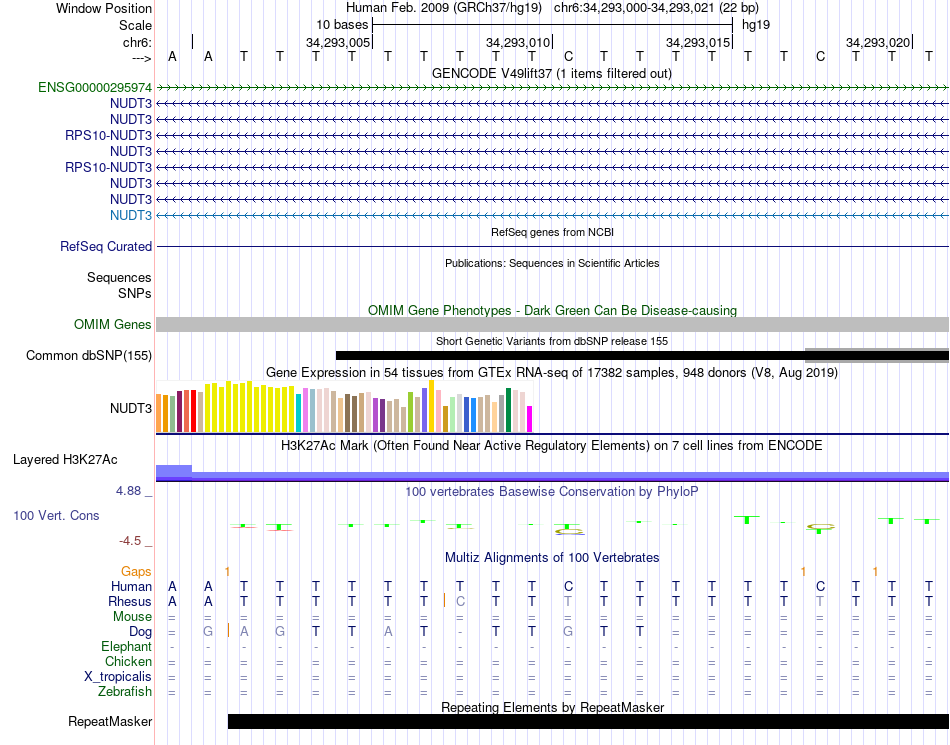Select the Mouse alignment row label
Image resolution: width=950 pixels, height=745 pixels.
point(132,617)
